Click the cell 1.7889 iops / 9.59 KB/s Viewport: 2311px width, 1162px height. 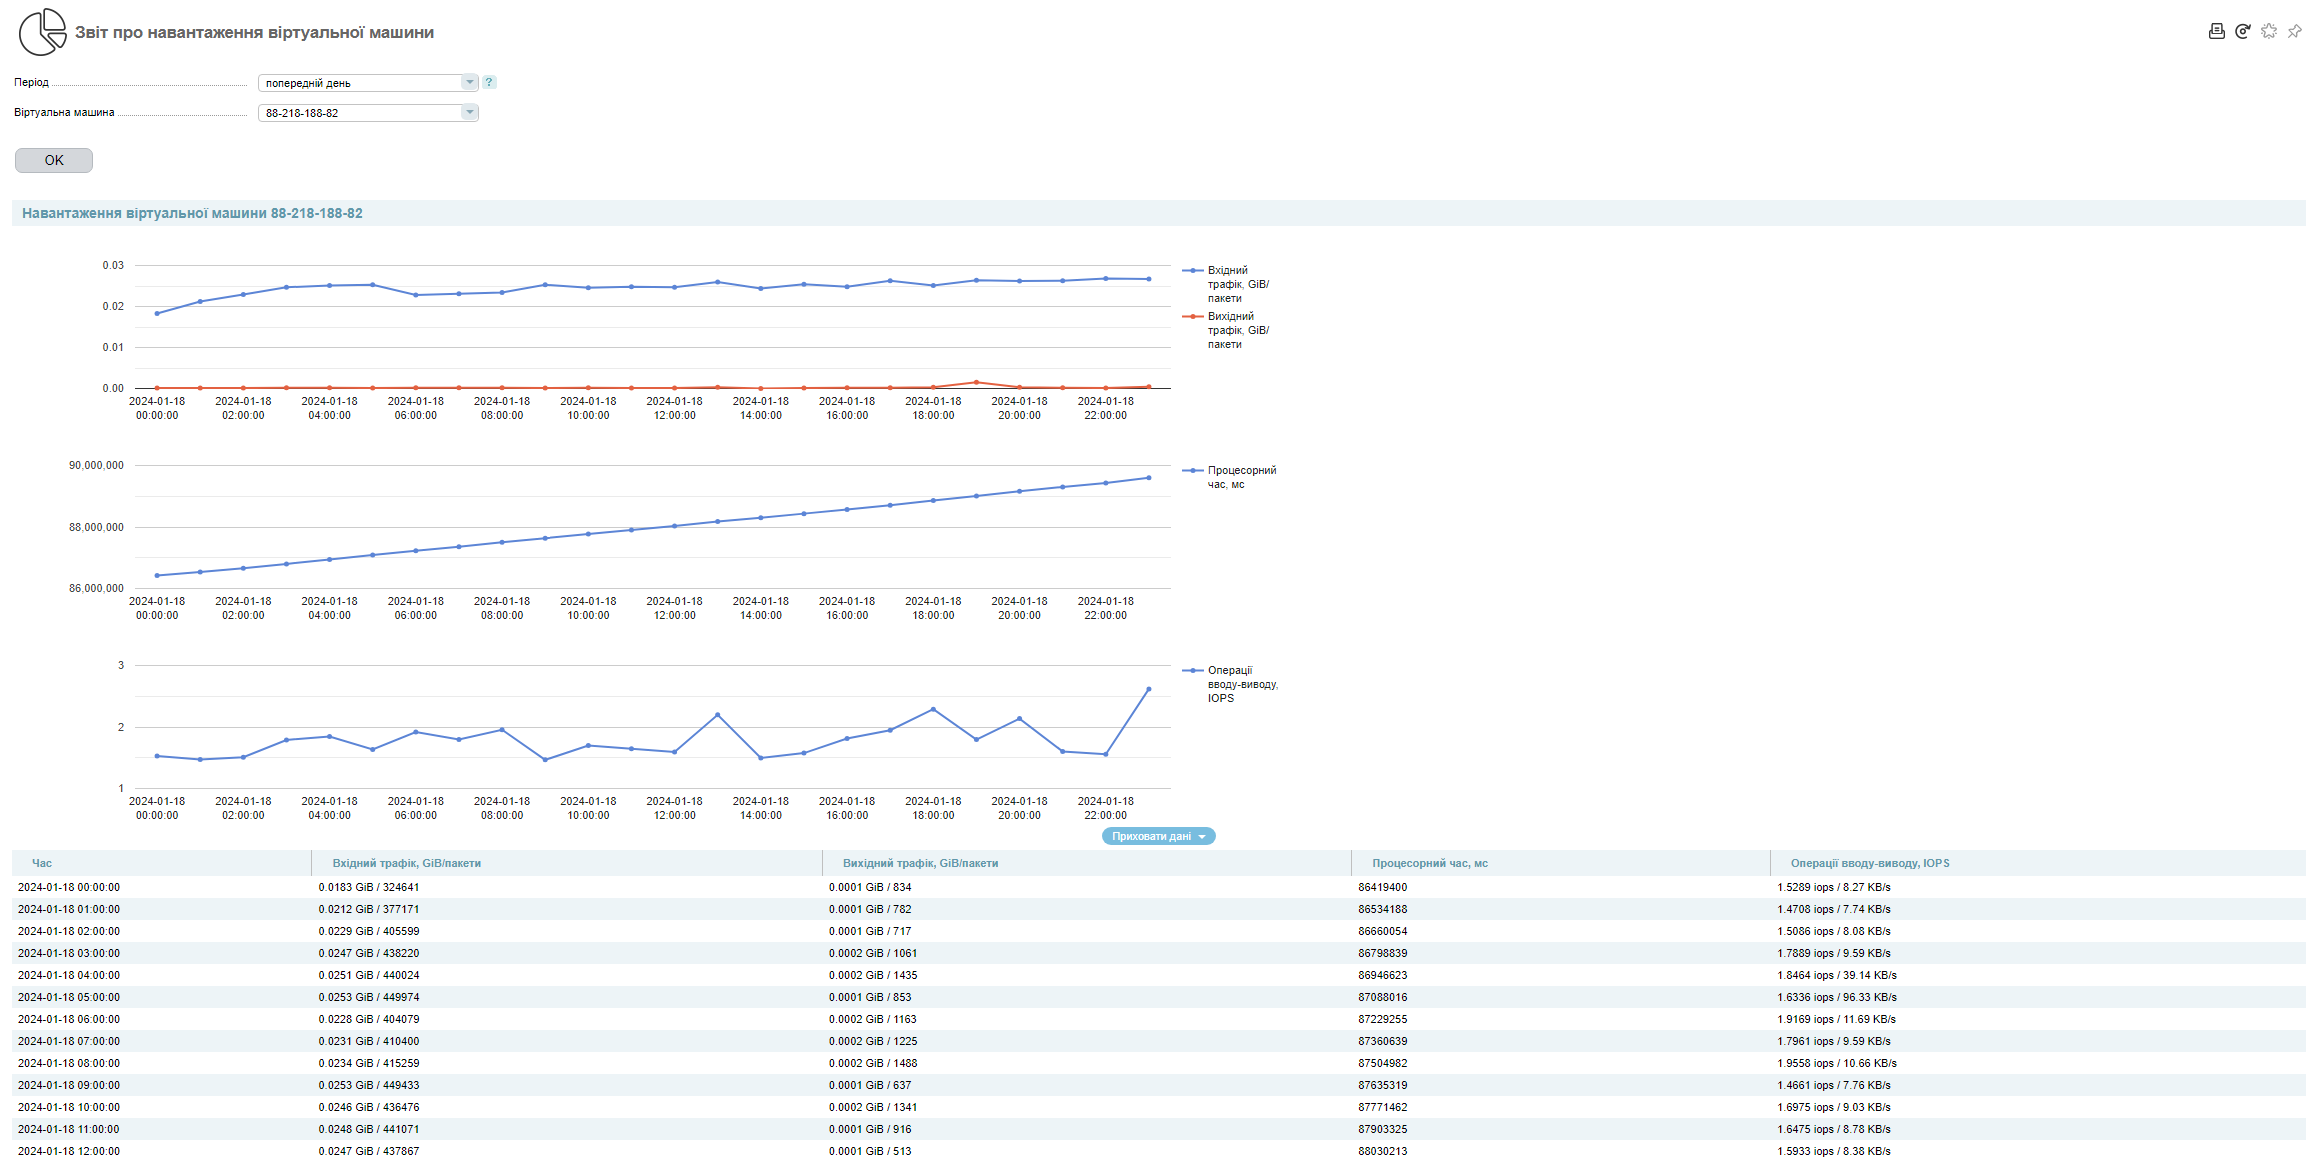(1834, 953)
